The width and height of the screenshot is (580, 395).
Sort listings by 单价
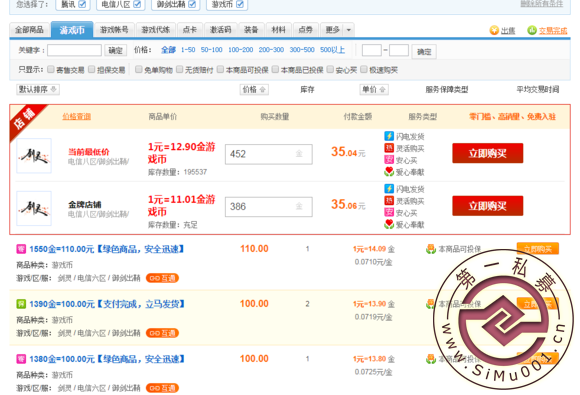coord(374,90)
